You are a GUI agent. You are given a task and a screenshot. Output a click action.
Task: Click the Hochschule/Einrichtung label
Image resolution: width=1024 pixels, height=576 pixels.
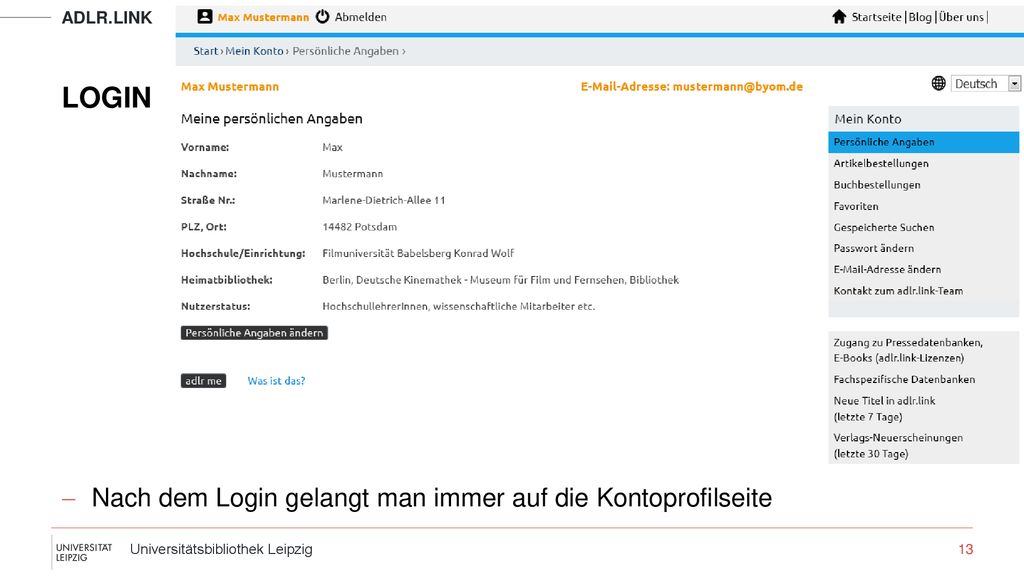[x=243, y=253]
